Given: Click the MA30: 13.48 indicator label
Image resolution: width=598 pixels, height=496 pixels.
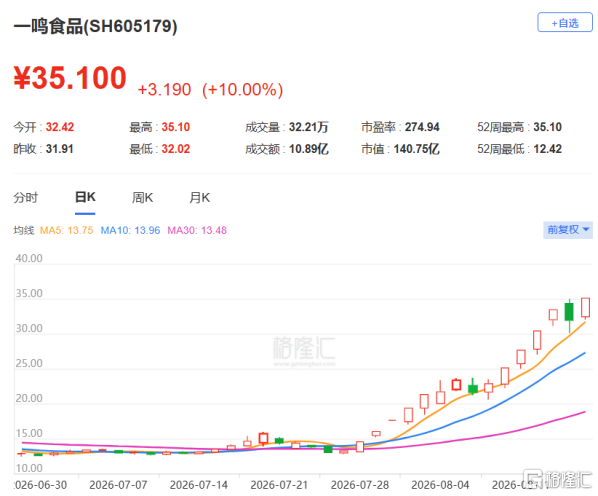Looking at the screenshot, I should (197, 230).
